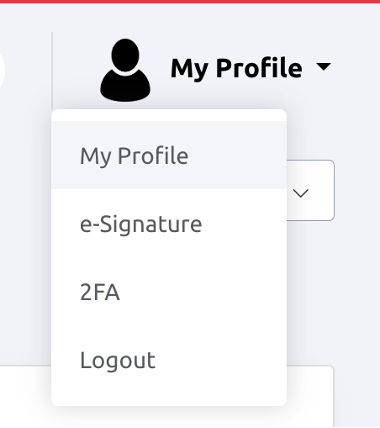Click the blank white strip above My Profile item
Image resolution: width=380 pixels, height=428 pixels.
[x=169, y=115]
